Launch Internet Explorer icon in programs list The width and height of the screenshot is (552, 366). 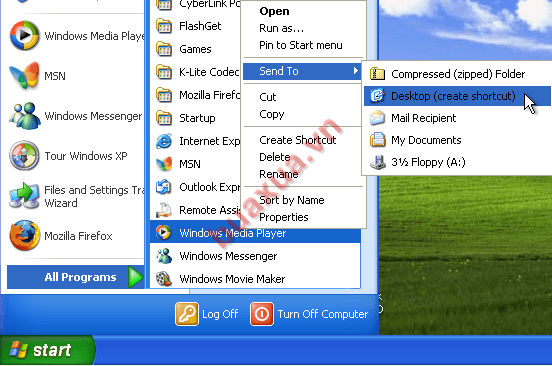(x=164, y=141)
